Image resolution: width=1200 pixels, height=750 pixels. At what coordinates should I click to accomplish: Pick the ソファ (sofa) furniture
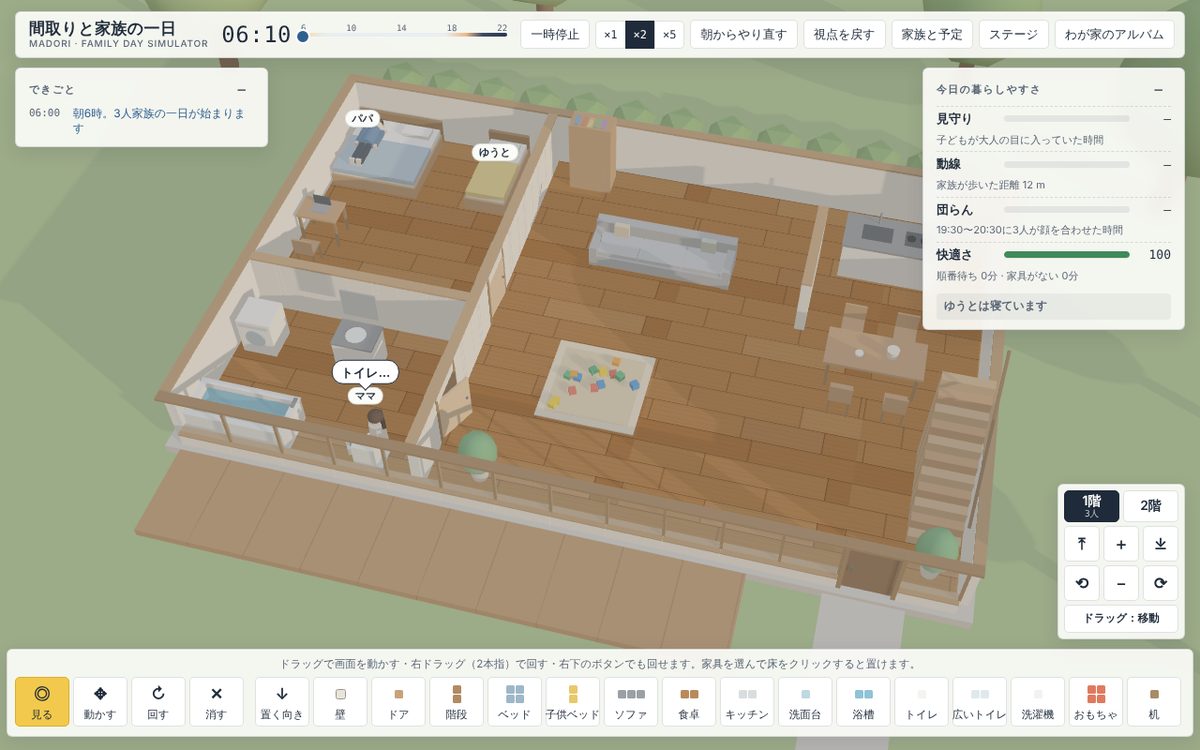(631, 701)
